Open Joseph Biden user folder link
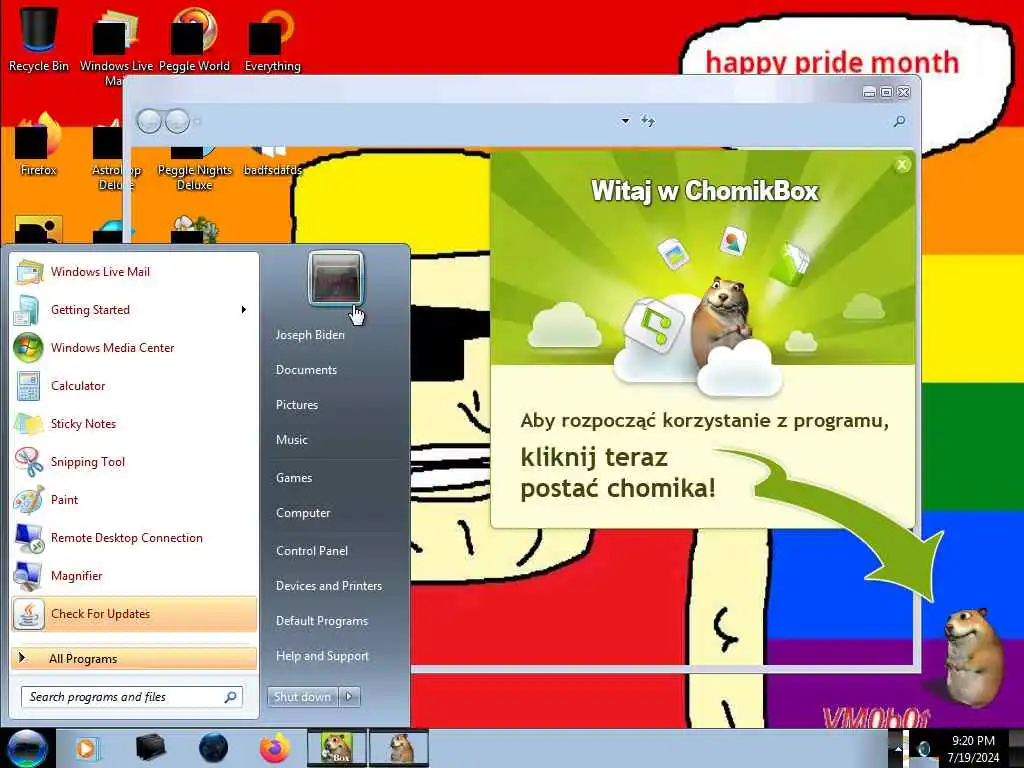This screenshot has width=1024, height=768. pos(310,334)
